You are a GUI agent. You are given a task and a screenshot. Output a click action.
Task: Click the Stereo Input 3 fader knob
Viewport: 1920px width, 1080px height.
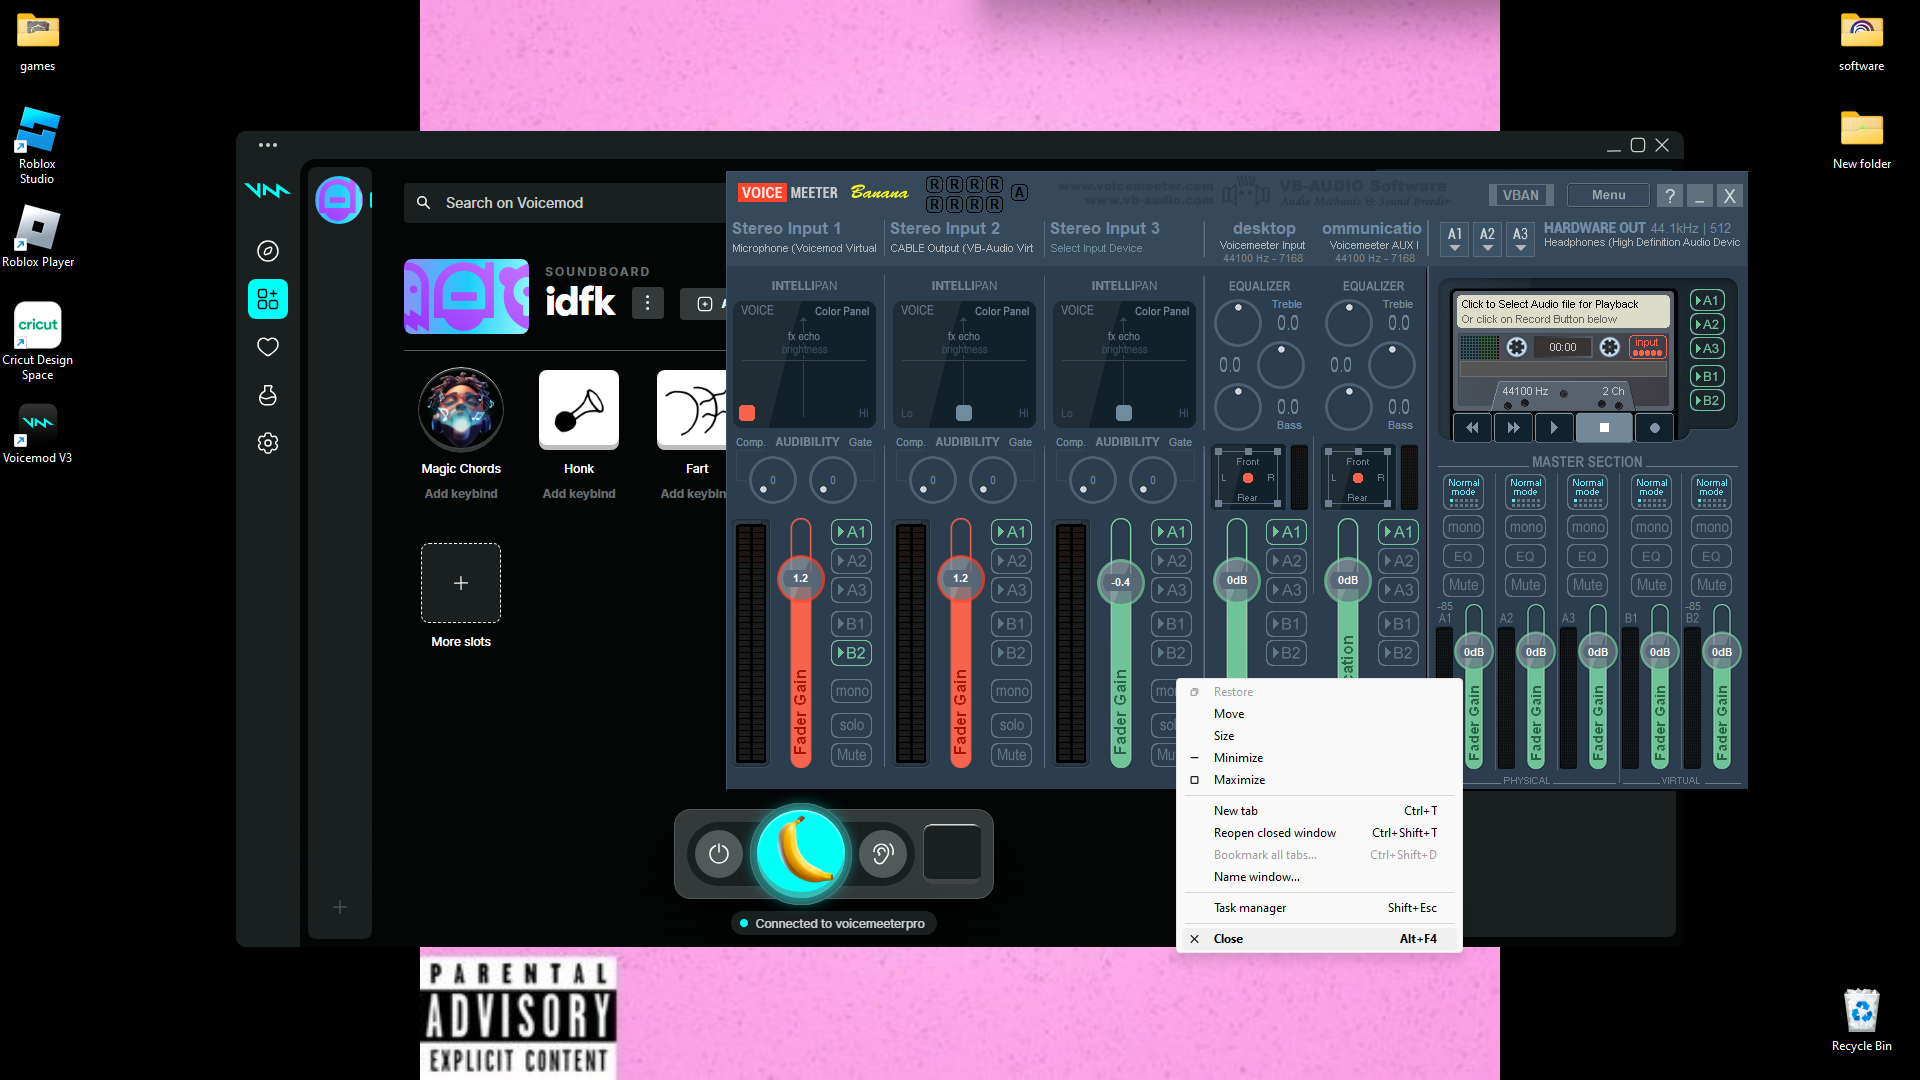(1120, 582)
